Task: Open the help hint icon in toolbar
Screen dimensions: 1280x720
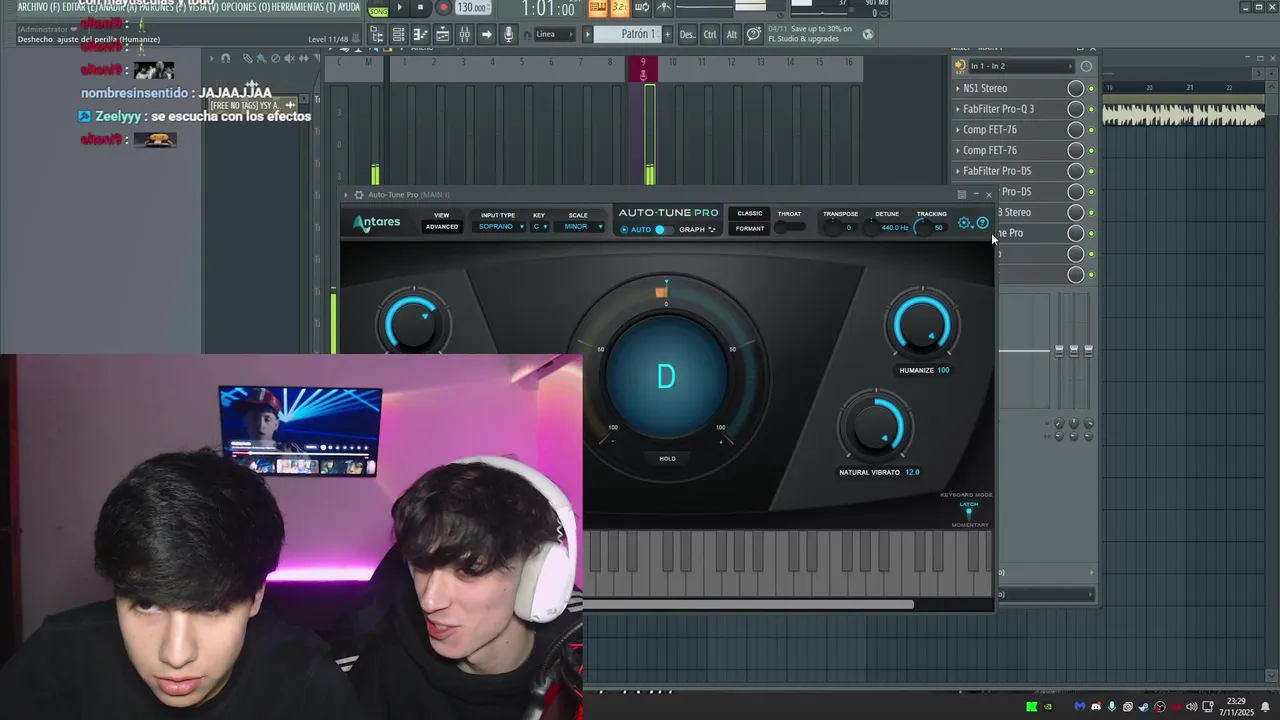Action: [754, 34]
